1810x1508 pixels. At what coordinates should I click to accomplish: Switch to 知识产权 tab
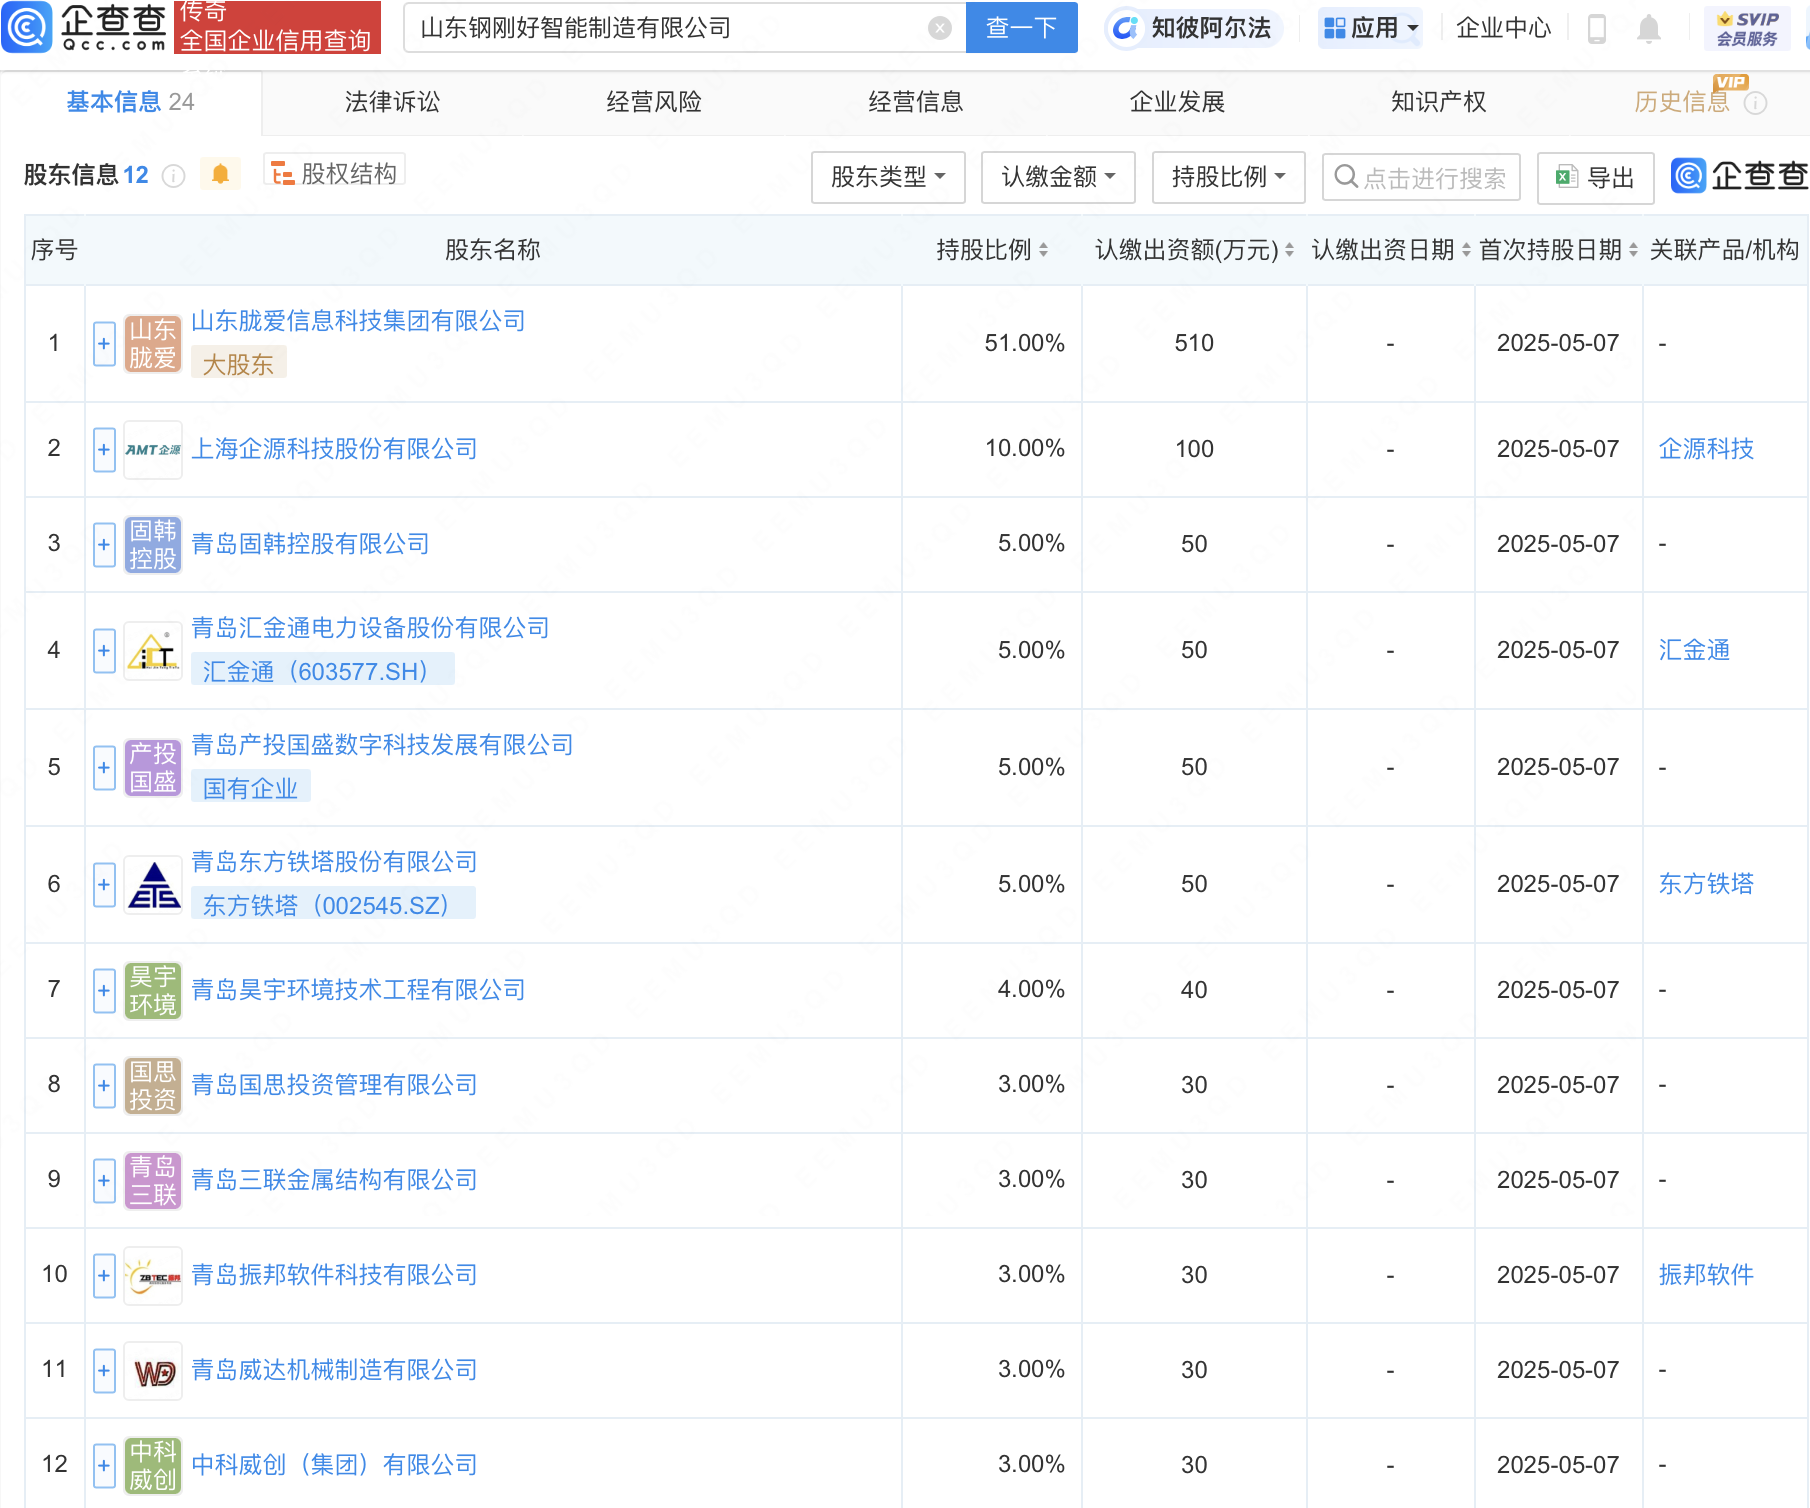pos(1439,102)
